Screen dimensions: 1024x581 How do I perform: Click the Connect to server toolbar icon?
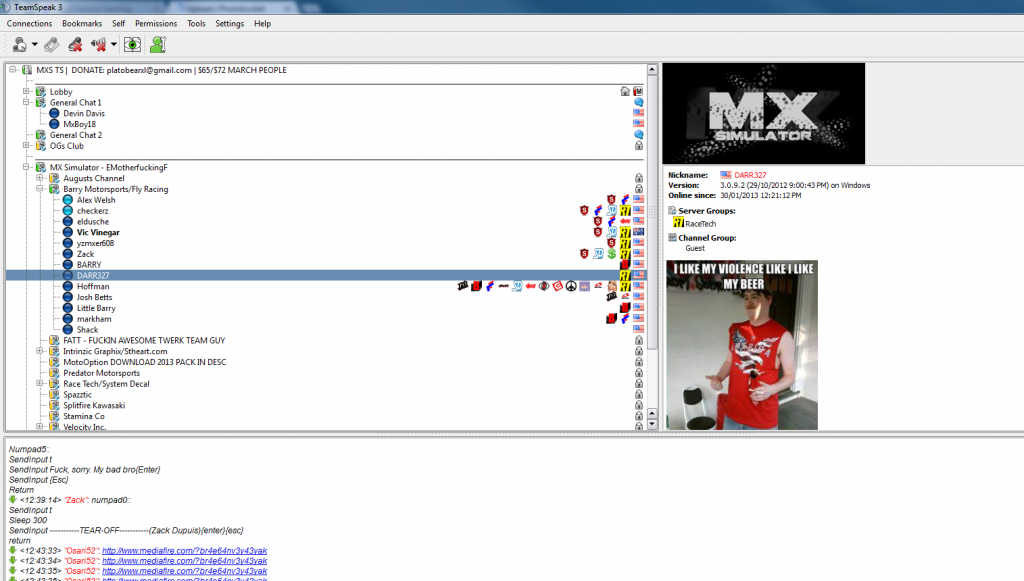tap(20, 44)
